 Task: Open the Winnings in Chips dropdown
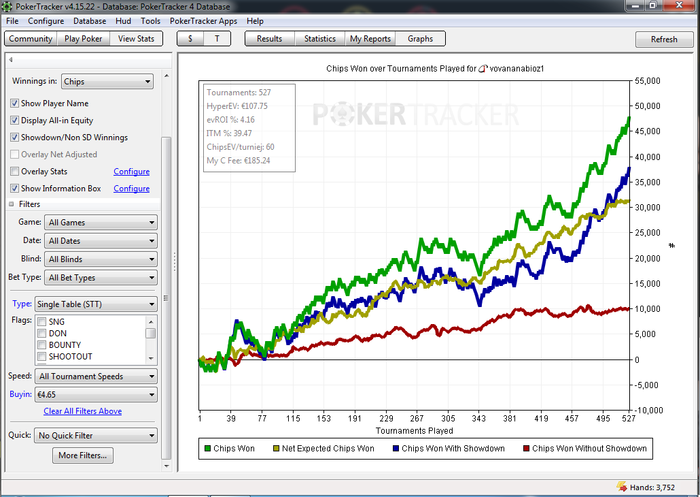[x=107, y=82]
